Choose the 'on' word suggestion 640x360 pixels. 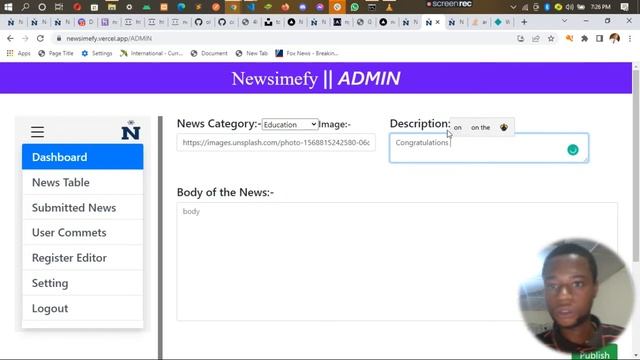(x=458, y=127)
